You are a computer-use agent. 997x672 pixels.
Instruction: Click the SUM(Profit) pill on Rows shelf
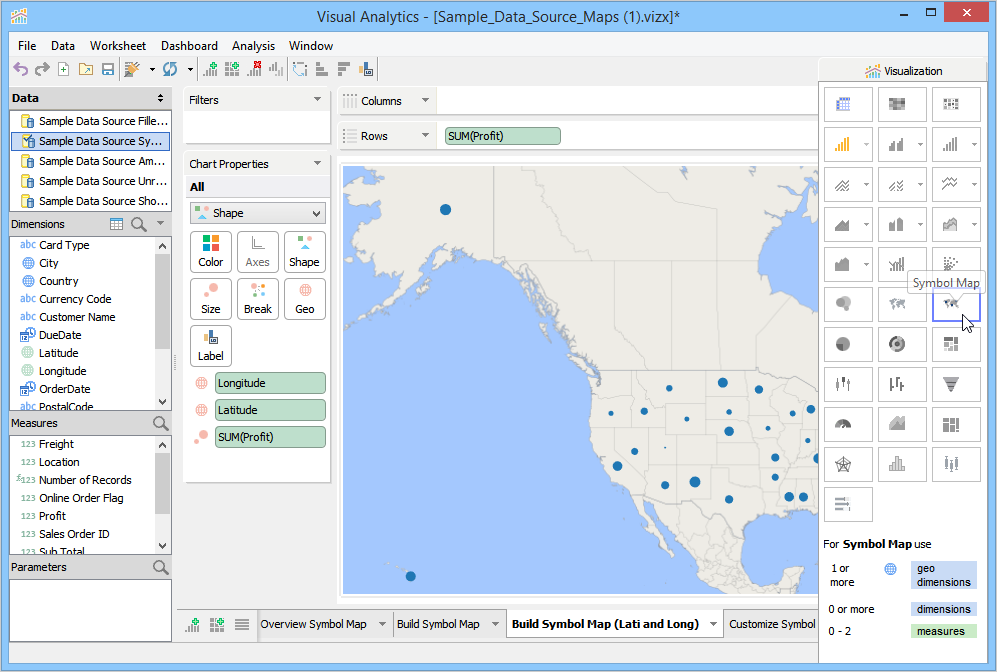503,136
